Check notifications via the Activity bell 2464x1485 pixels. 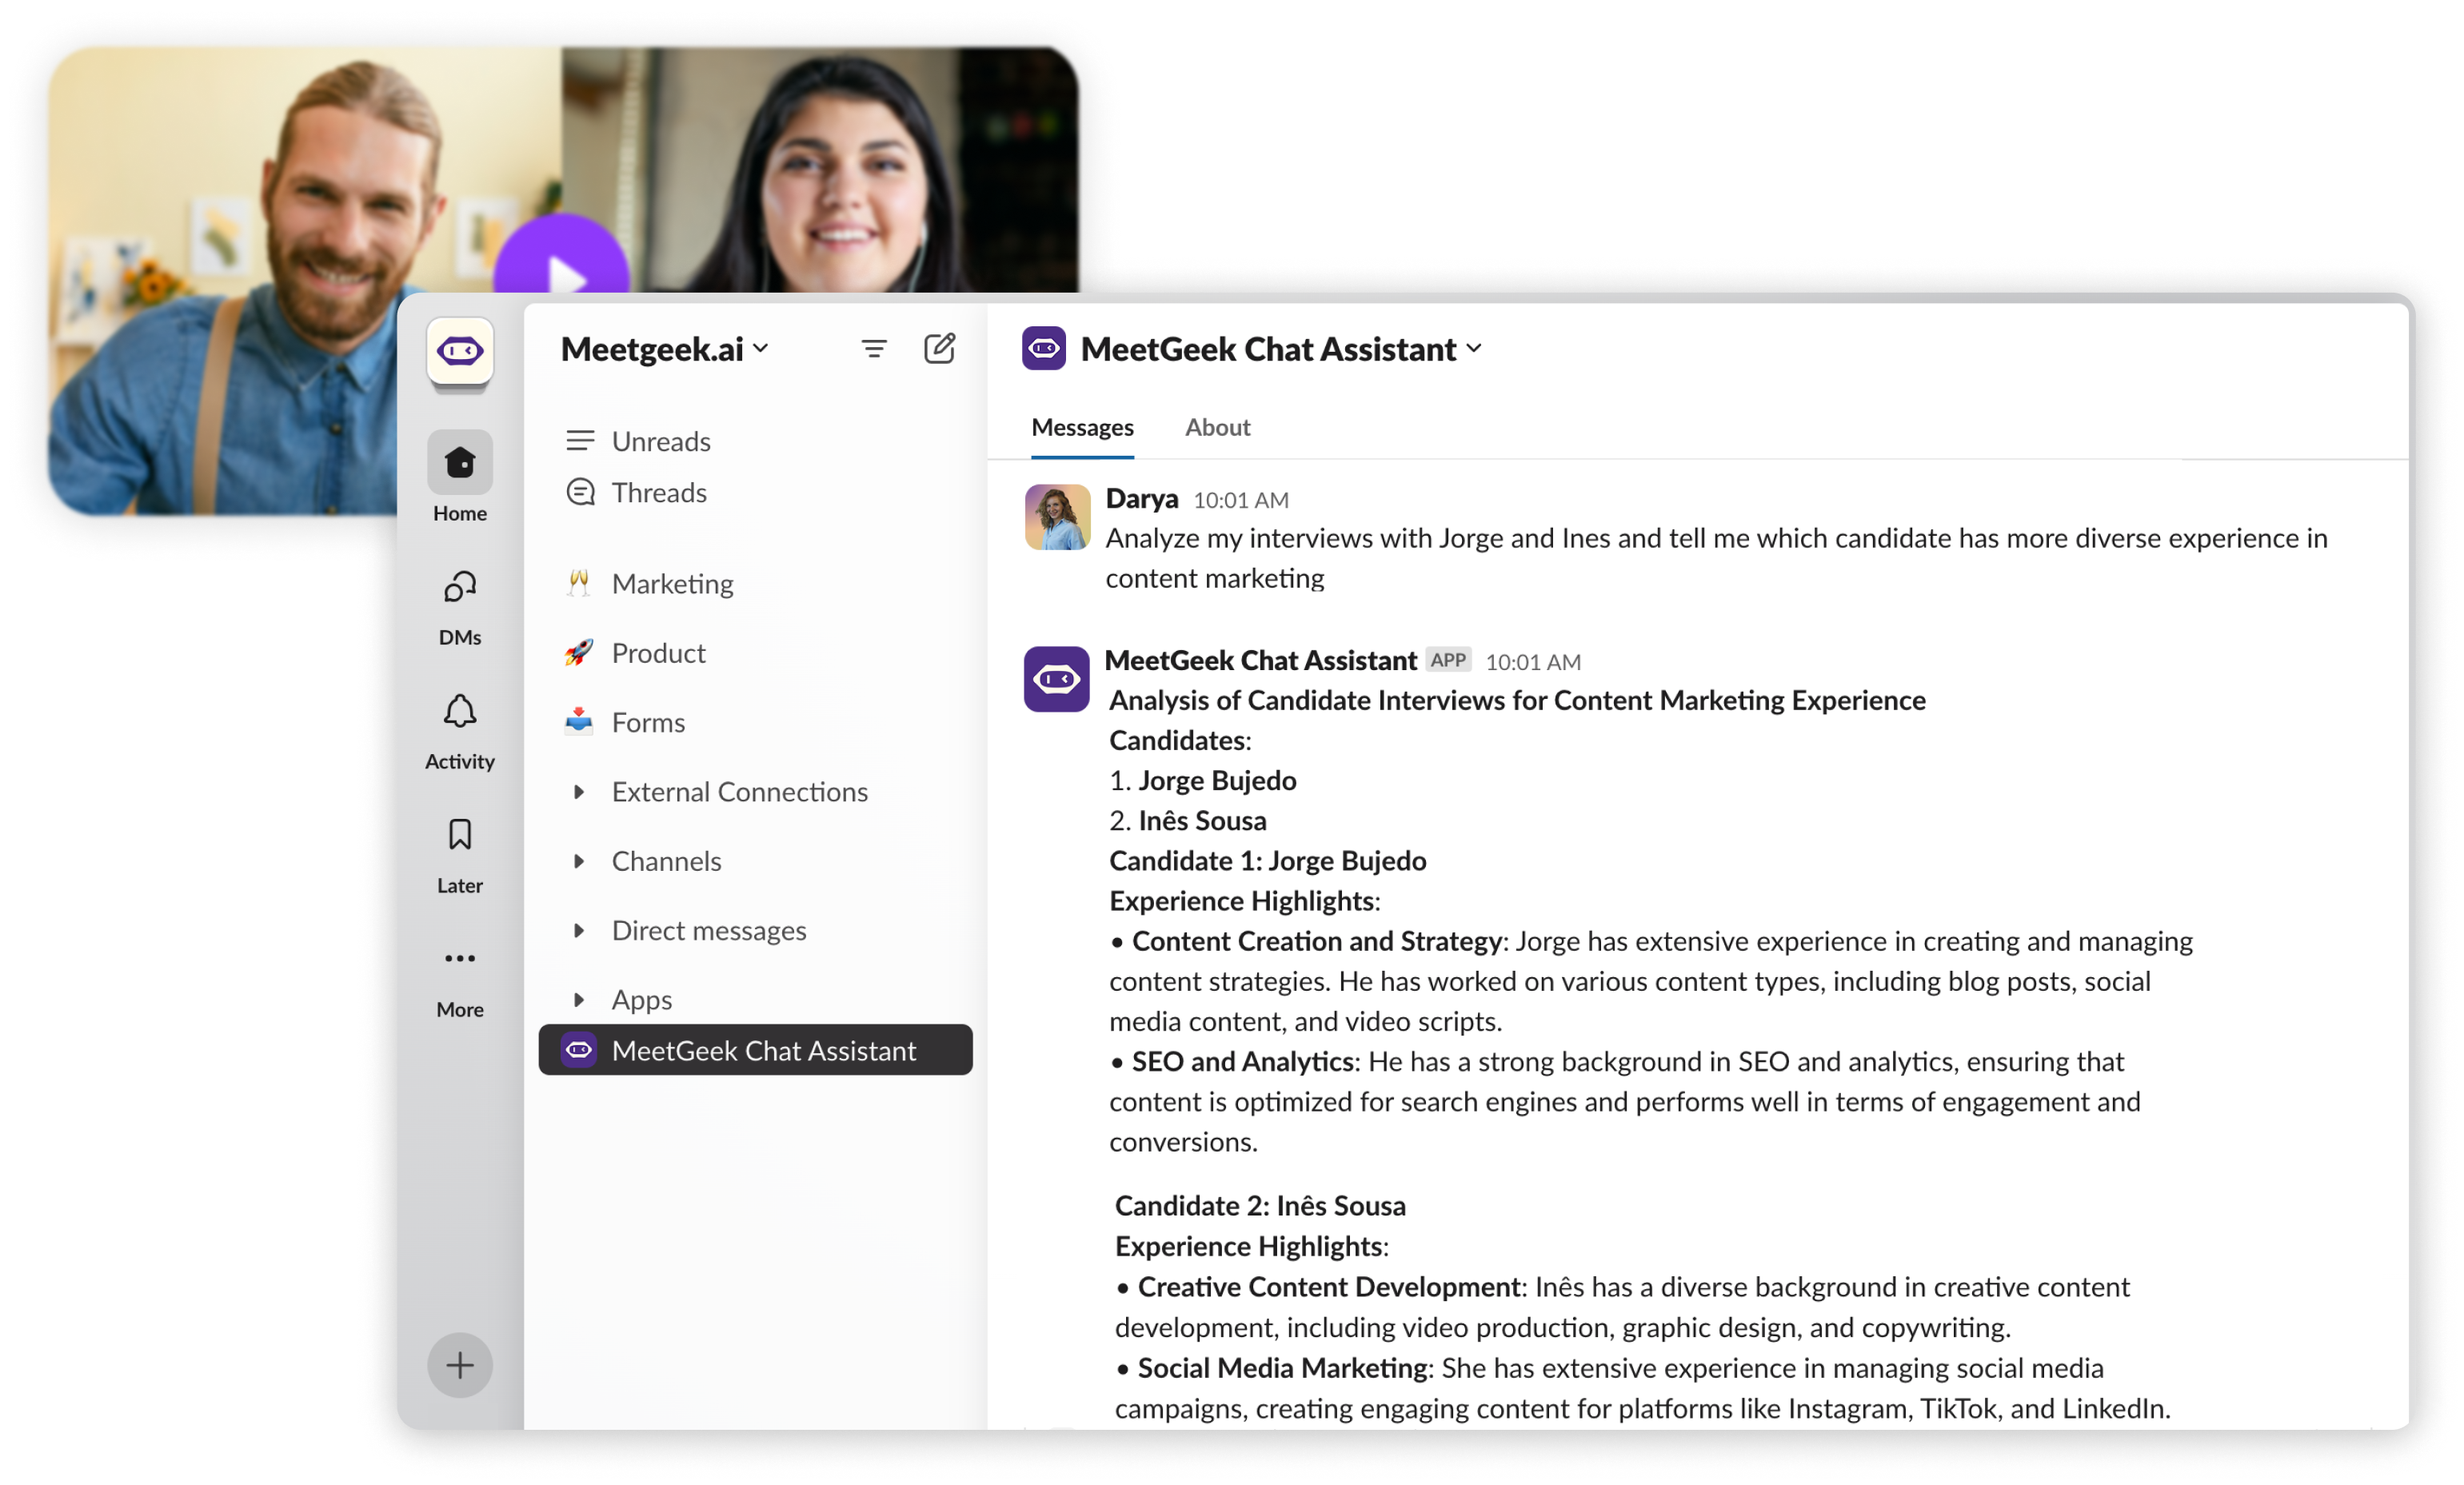(459, 712)
